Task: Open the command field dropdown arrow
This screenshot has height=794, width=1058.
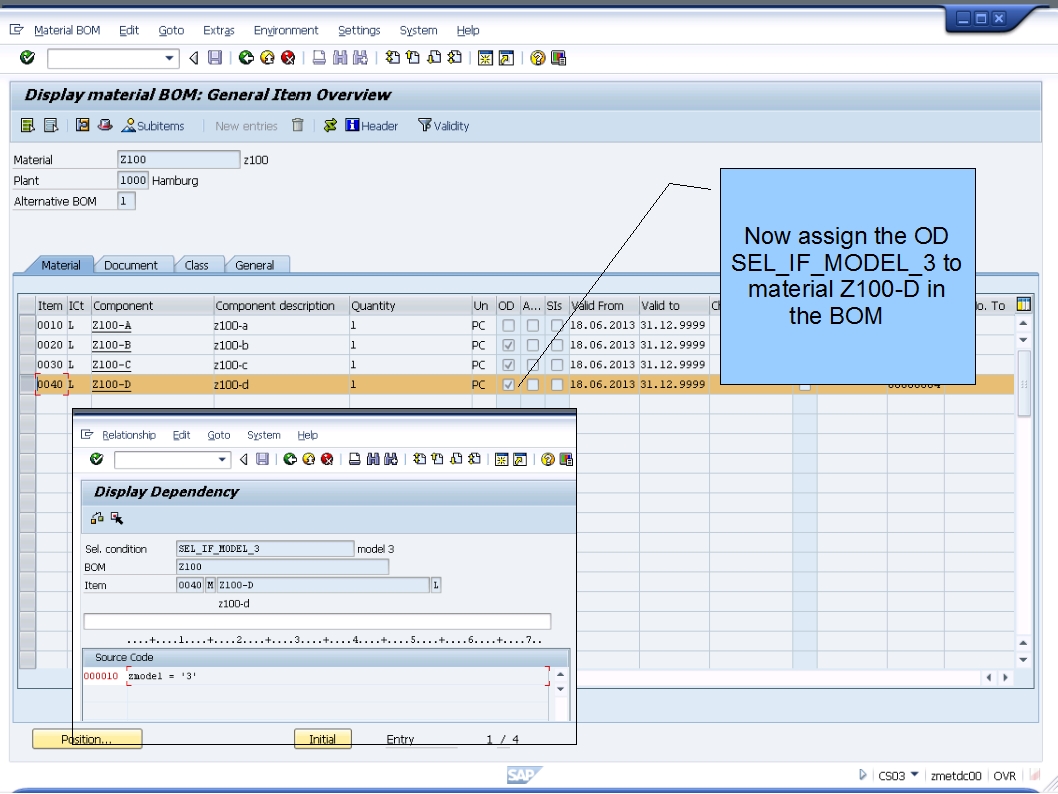Action: click(169, 57)
